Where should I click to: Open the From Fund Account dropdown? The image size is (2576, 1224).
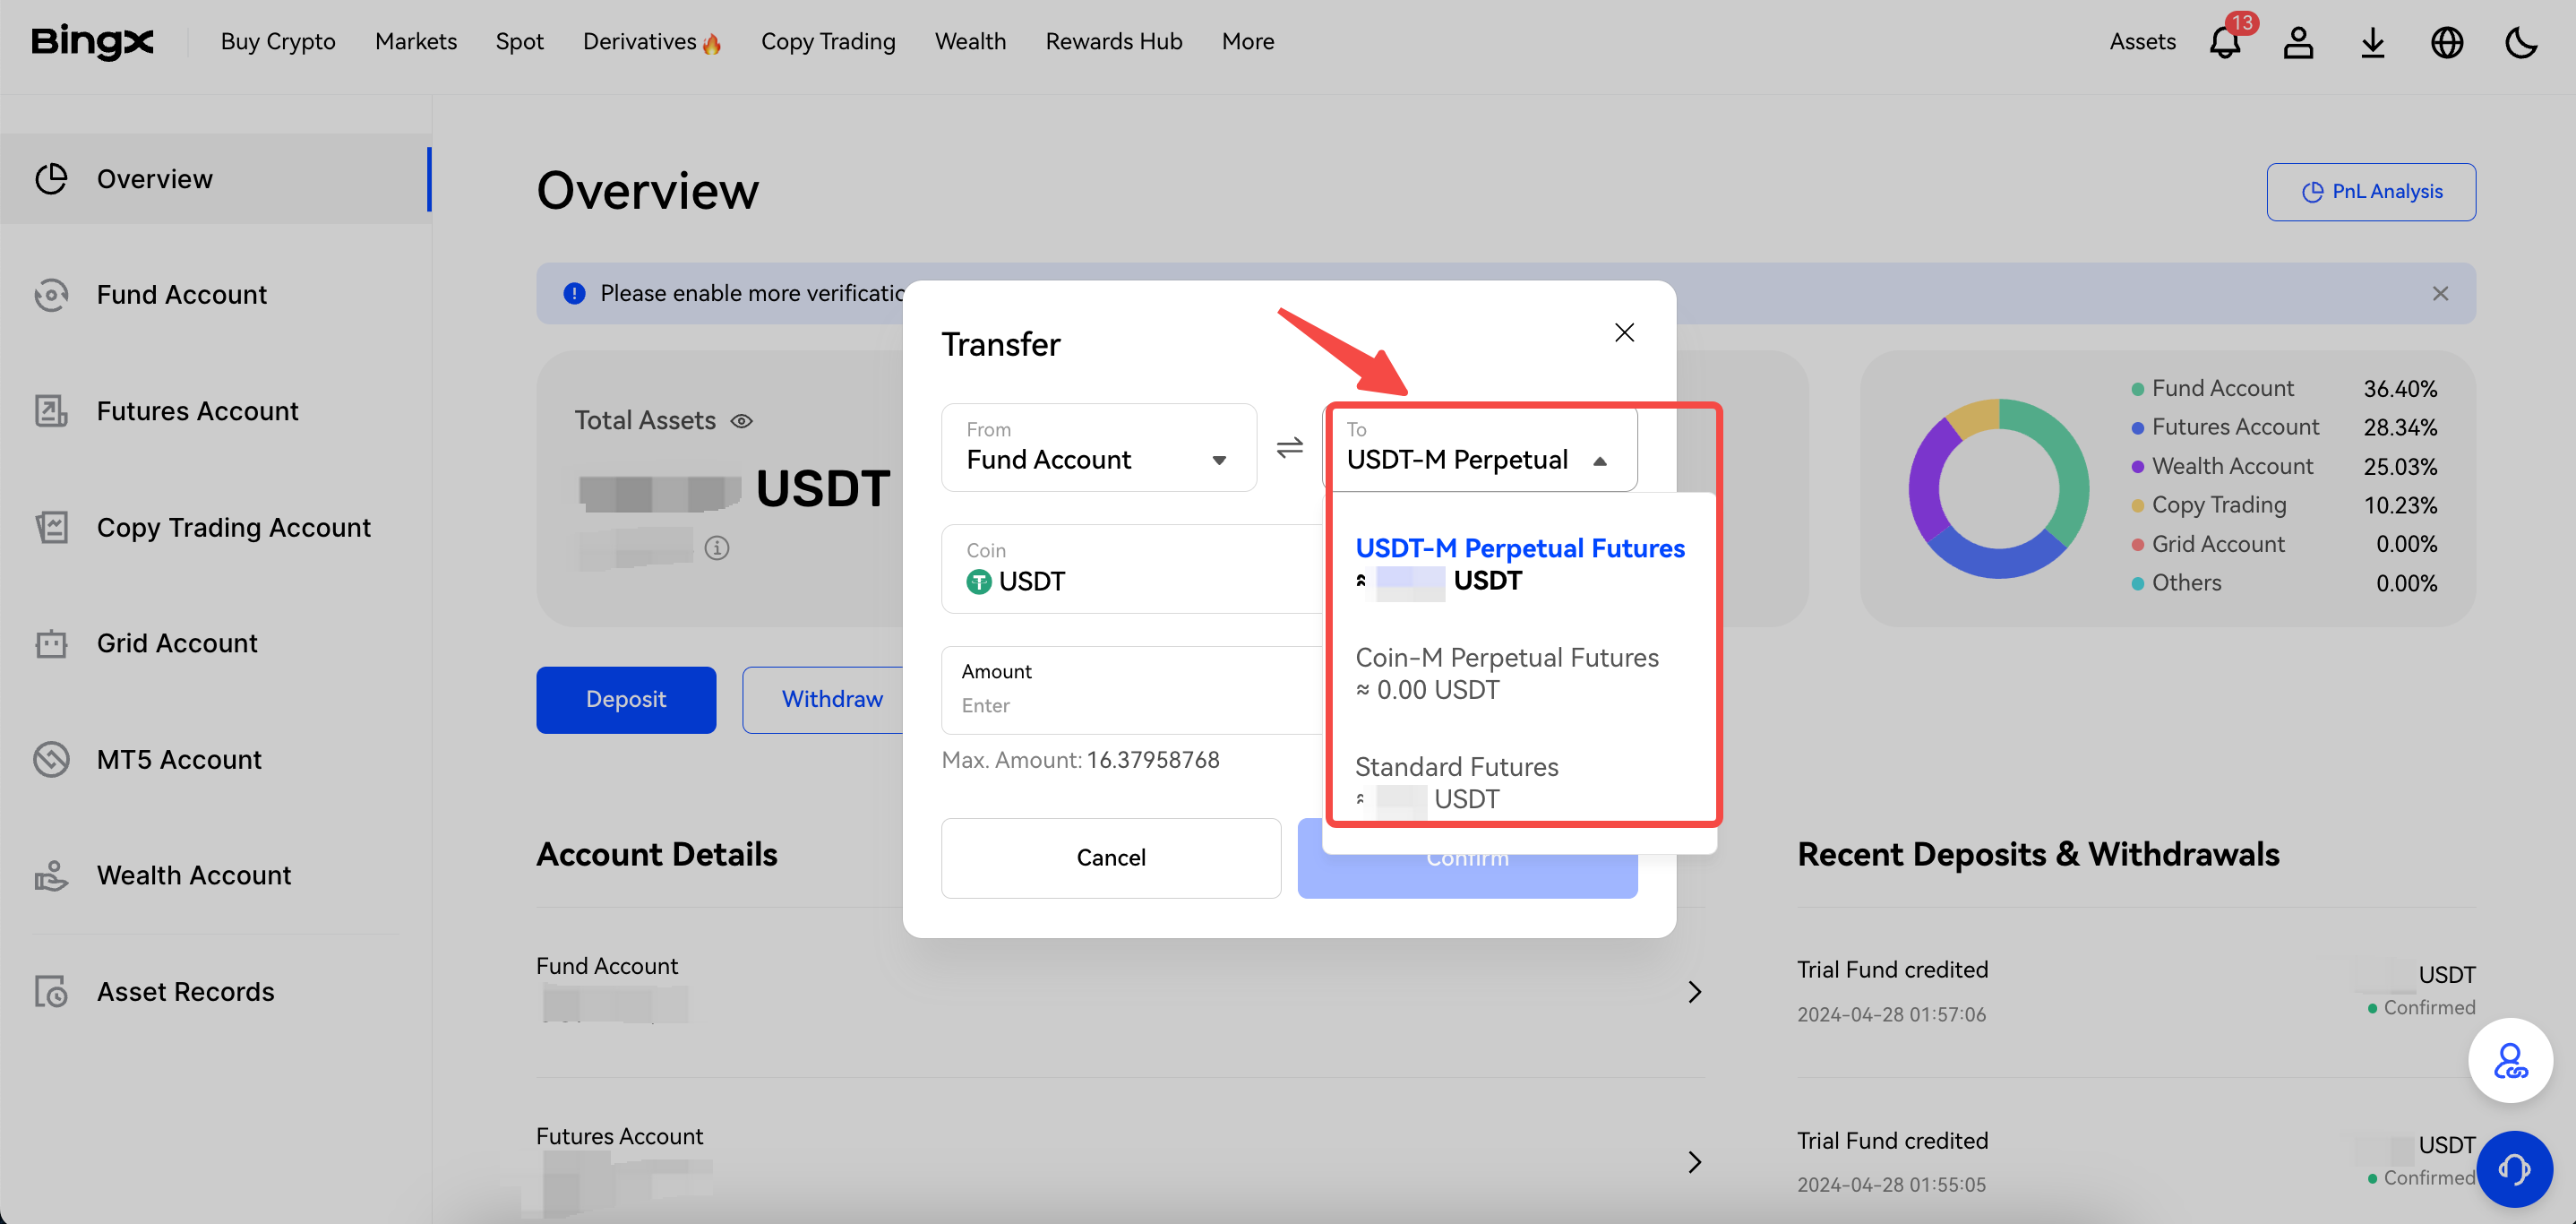[1098, 447]
